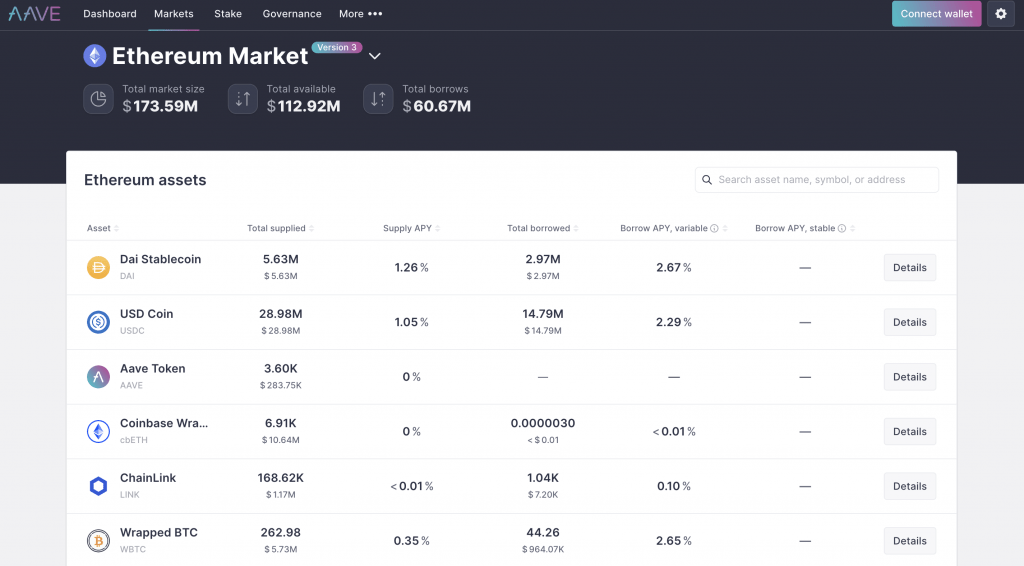Click WBTC's 2.65% variable borrow APY
This screenshot has width=1024, height=566.
674,541
